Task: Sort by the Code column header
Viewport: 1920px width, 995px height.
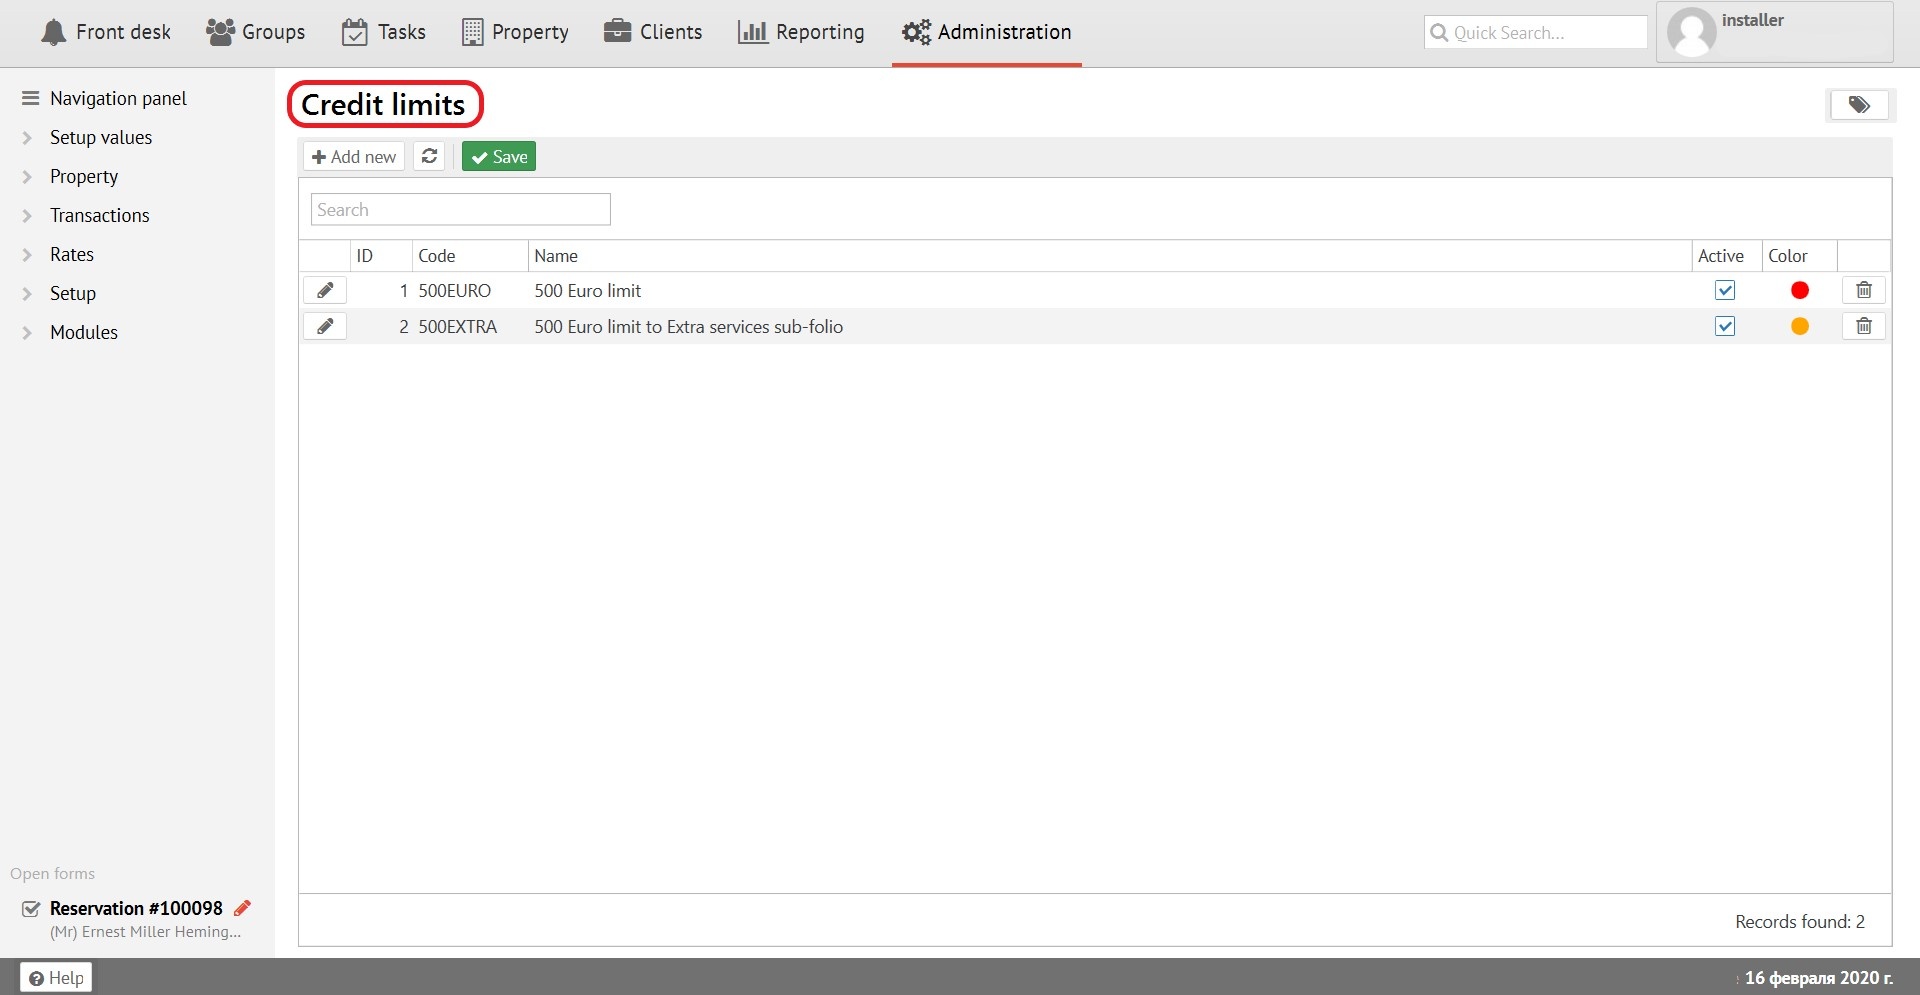Action: pyautogui.click(x=469, y=256)
